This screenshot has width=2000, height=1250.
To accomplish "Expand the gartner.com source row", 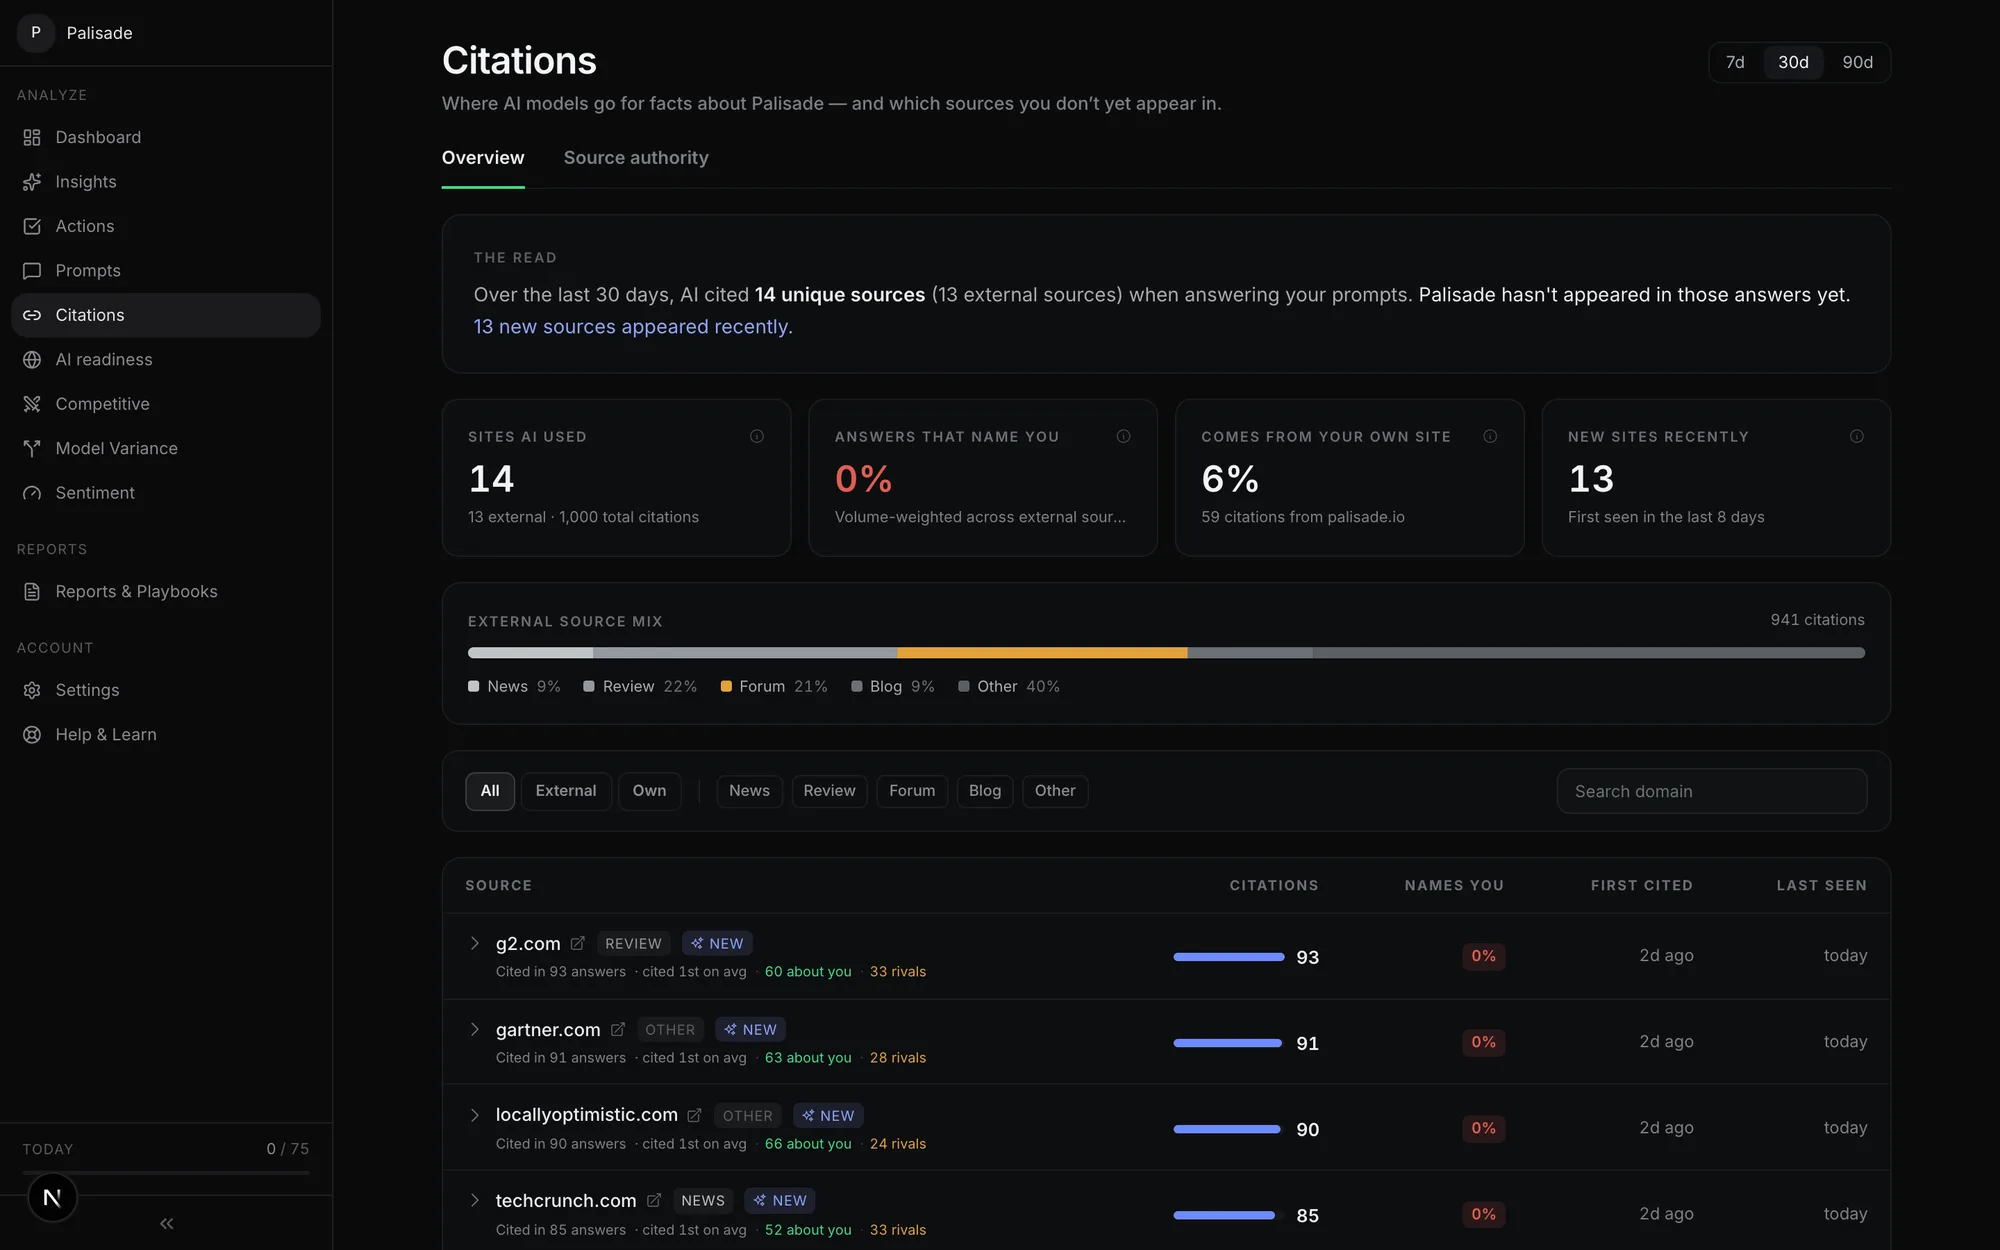I will (x=475, y=1029).
